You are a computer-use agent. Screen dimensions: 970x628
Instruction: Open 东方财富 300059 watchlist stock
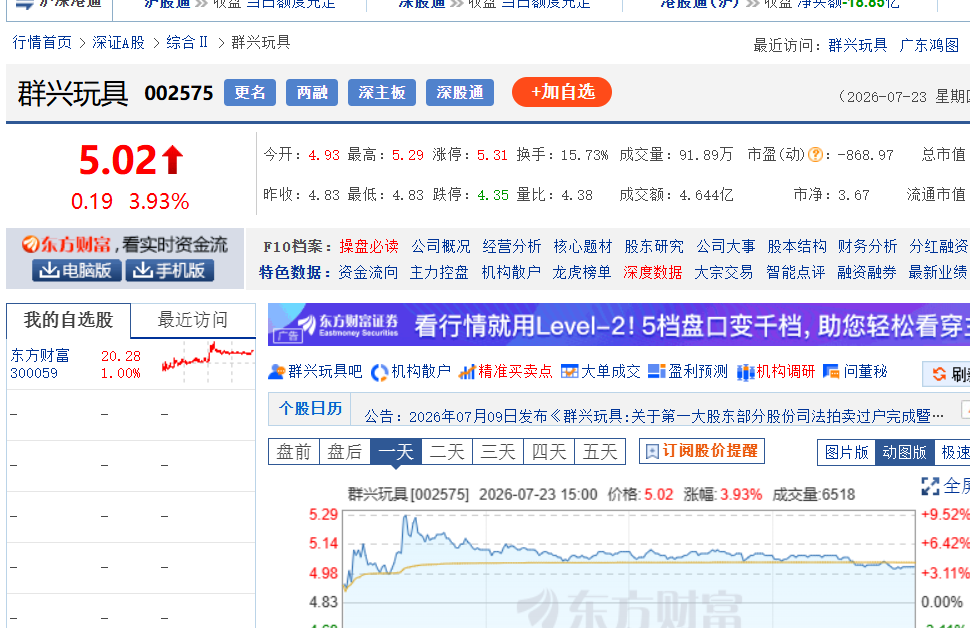click(x=40, y=364)
